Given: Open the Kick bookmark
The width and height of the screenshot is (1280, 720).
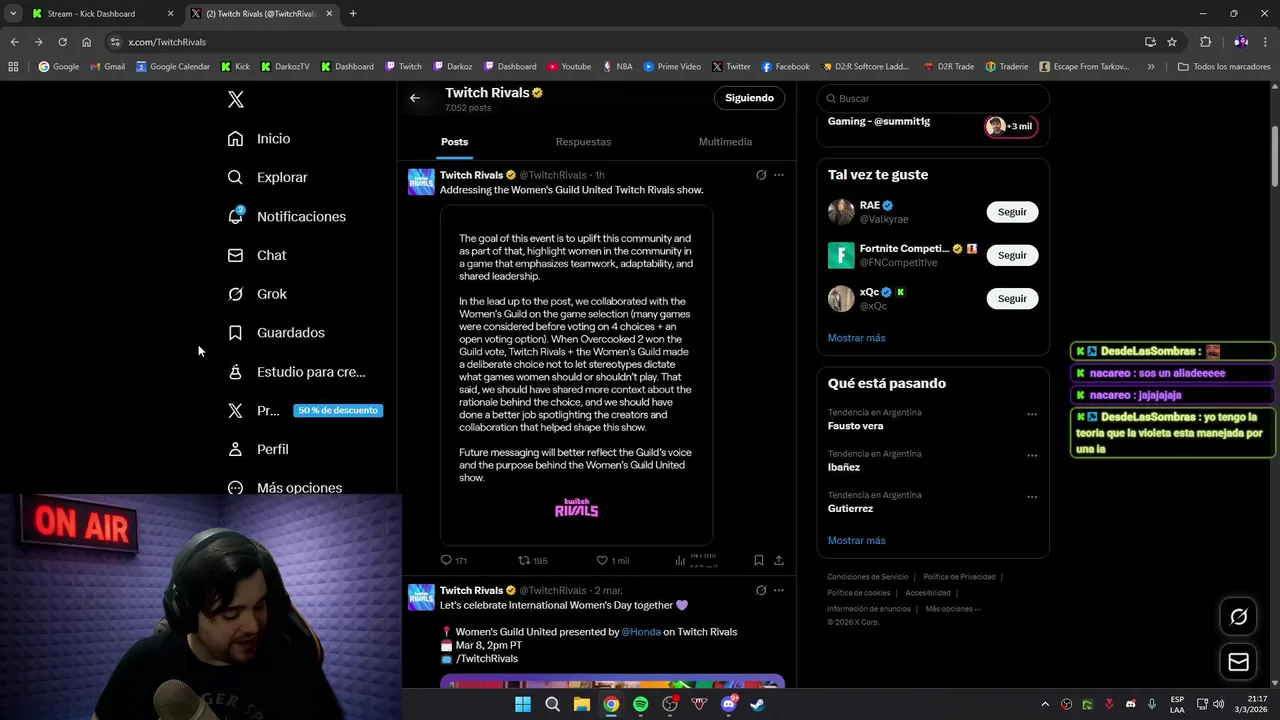Looking at the screenshot, I should (236, 67).
